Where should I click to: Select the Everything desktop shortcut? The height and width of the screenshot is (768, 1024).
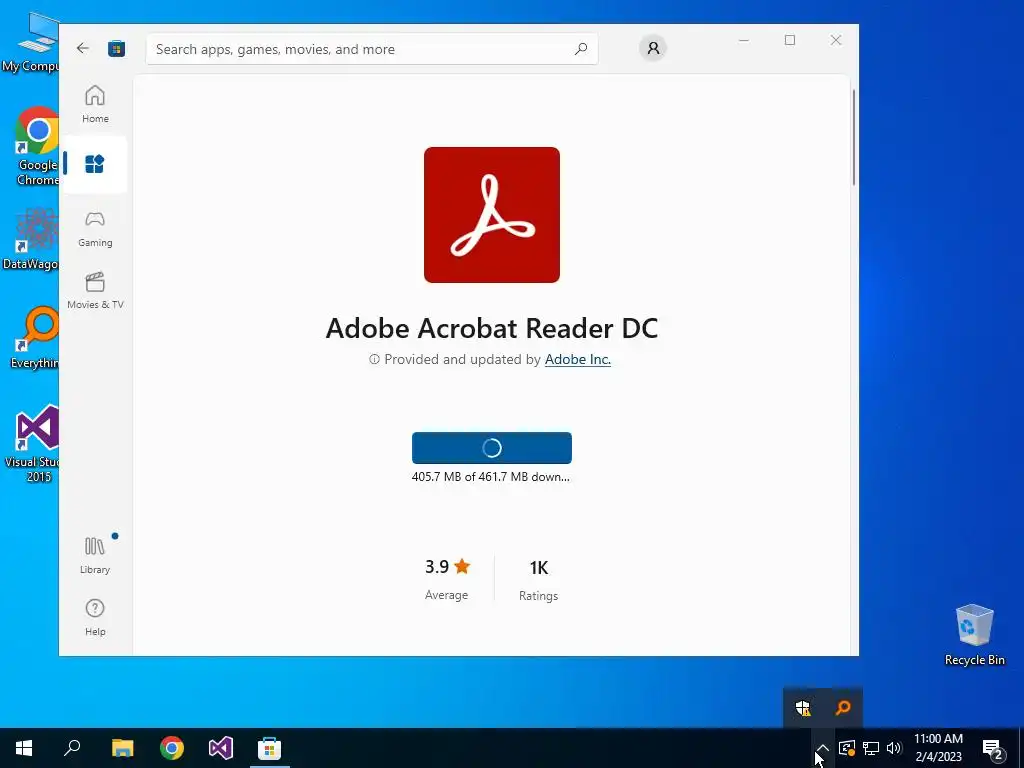click(x=34, y=338)
